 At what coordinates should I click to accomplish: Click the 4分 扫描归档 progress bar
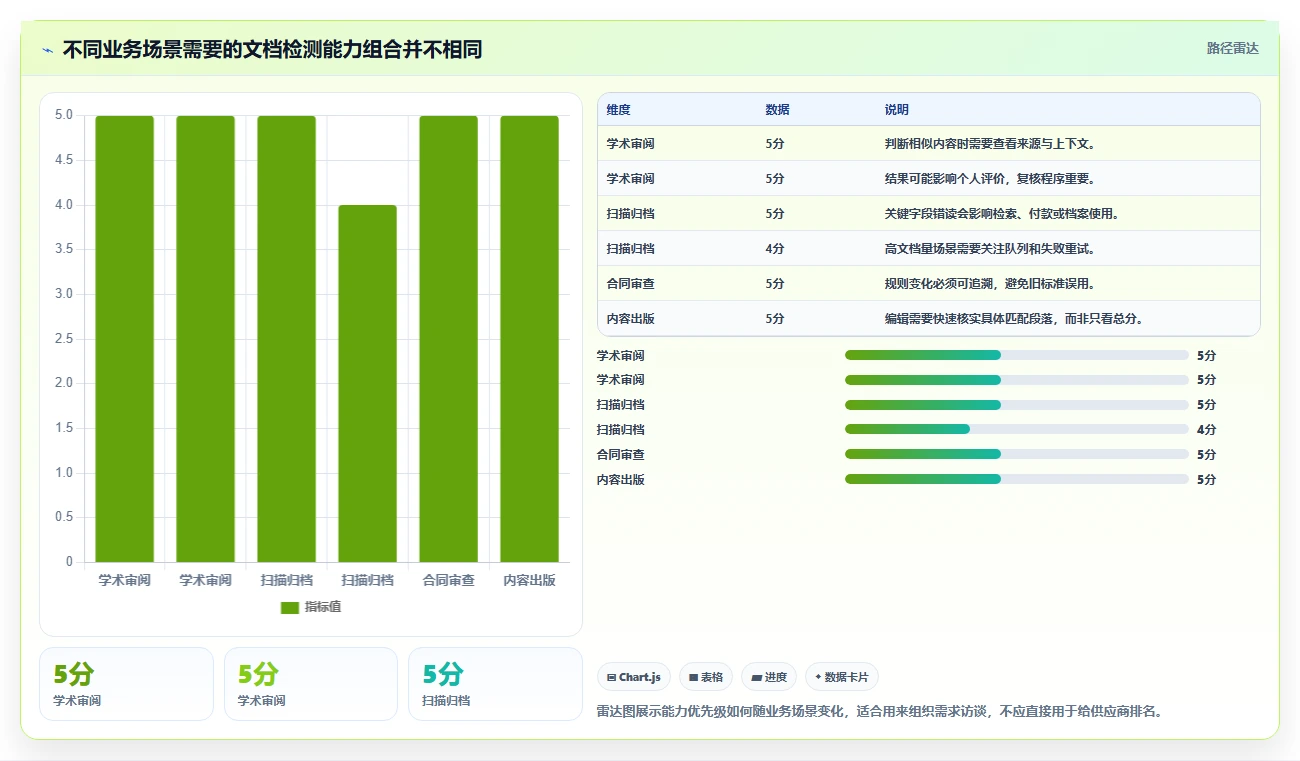tap(1016, 429)
